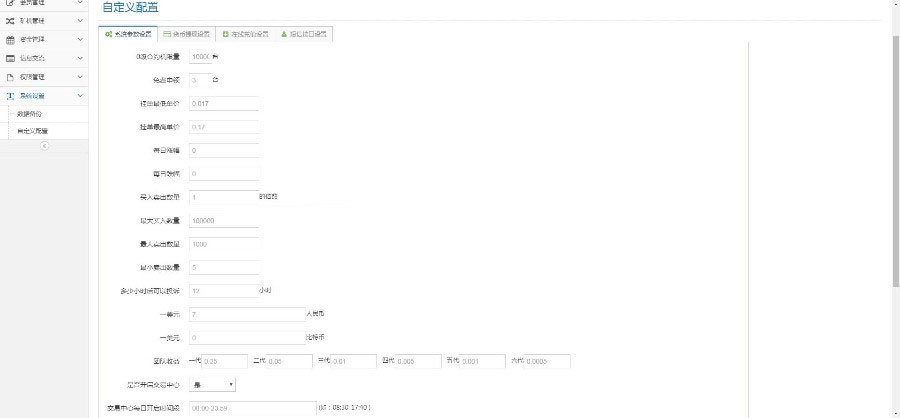Click the calendar icon in the sidebar

click(10, 39)
